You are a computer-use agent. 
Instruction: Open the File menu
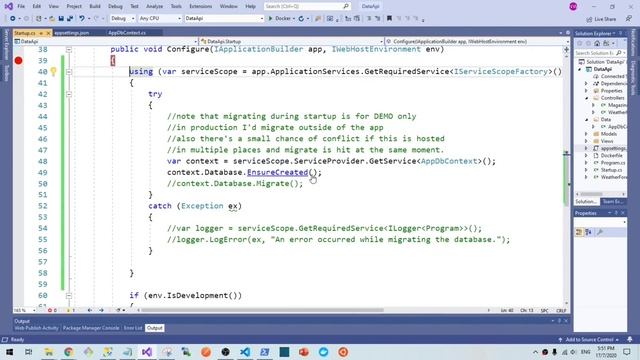[21, 7]
